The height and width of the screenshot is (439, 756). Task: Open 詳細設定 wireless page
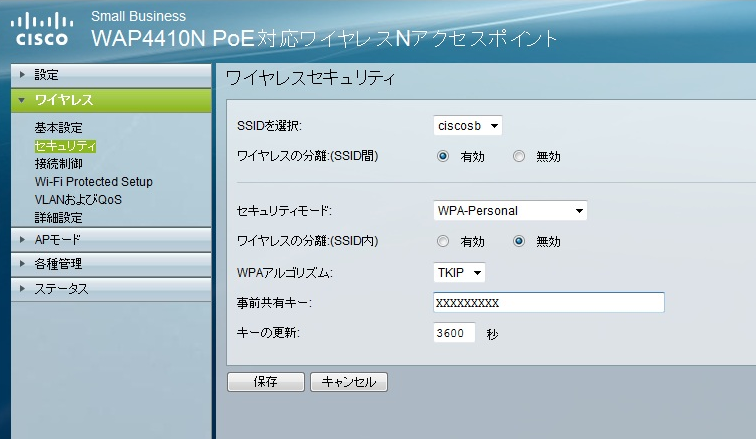tap(58, 218)
